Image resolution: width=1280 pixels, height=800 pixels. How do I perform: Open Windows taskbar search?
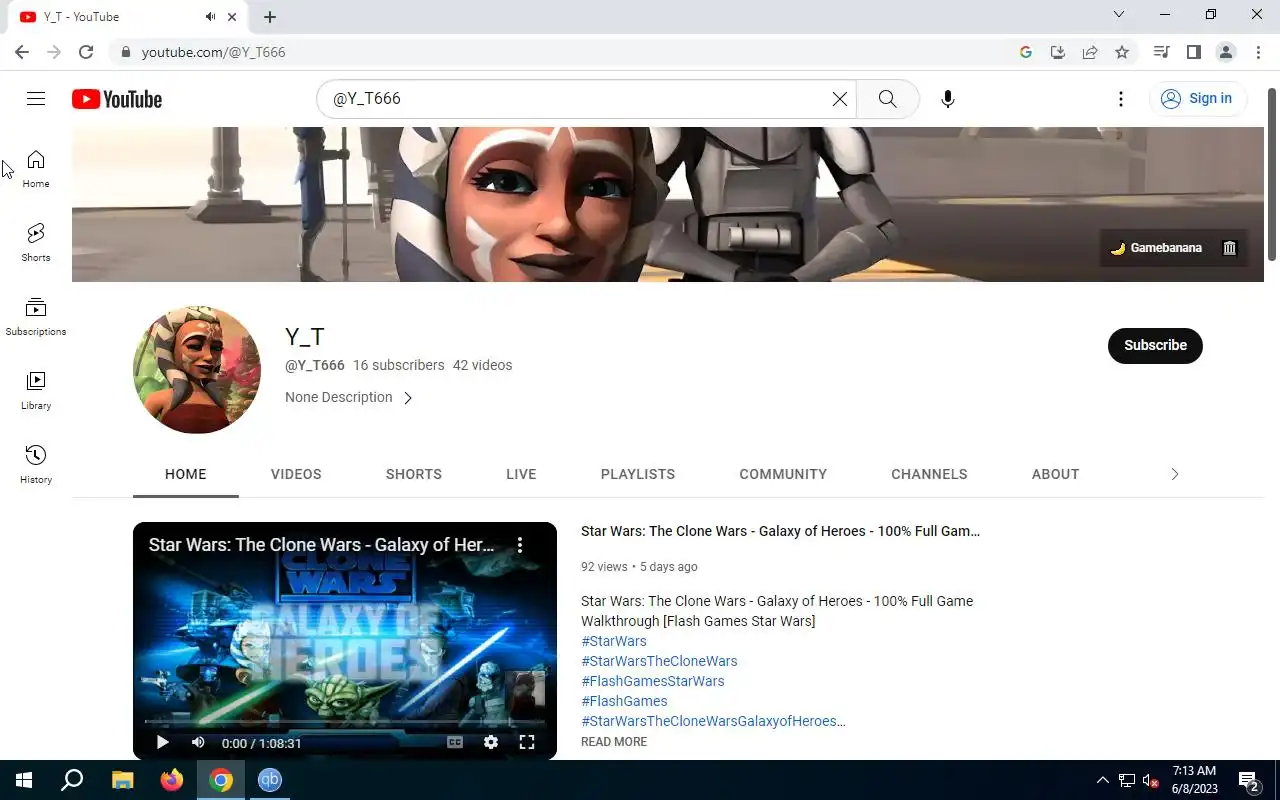[72, 780]
